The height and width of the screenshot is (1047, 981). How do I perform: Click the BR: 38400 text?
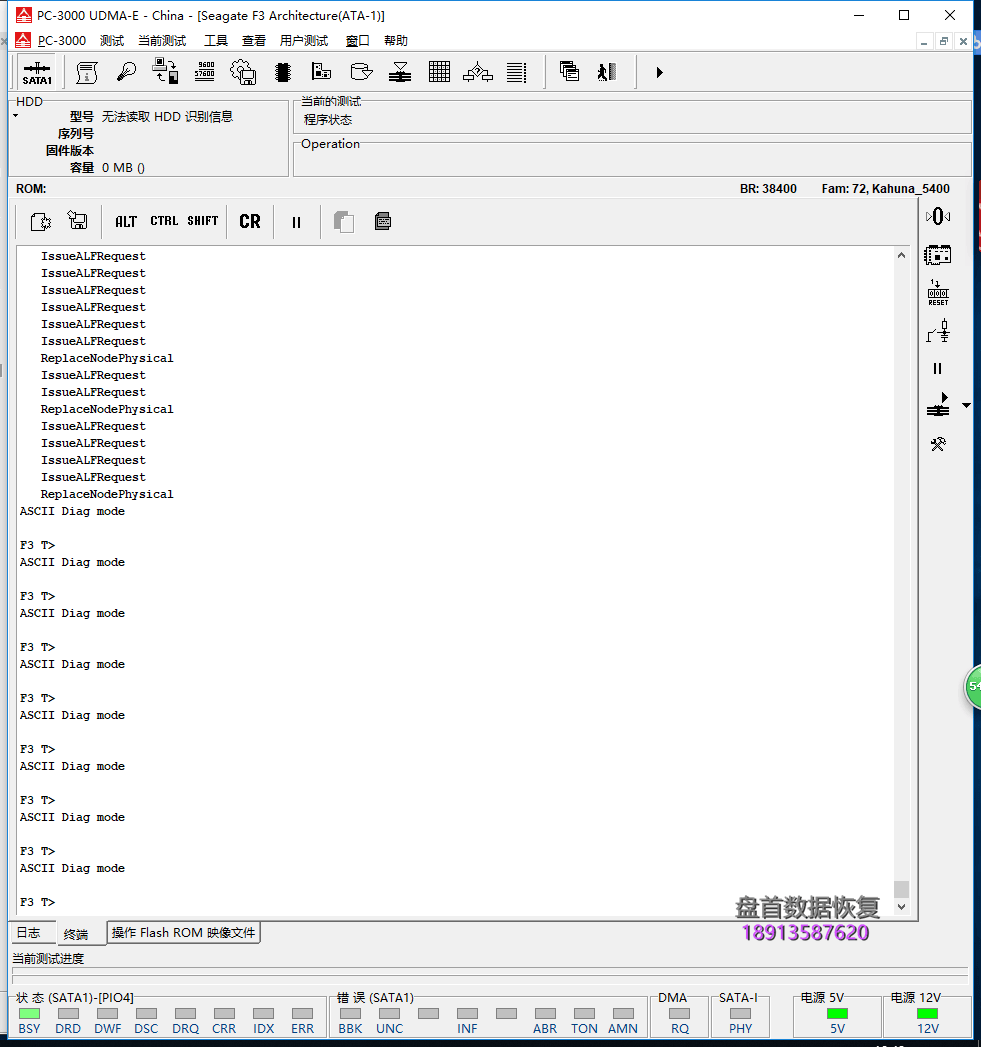(x=768, y=189)
